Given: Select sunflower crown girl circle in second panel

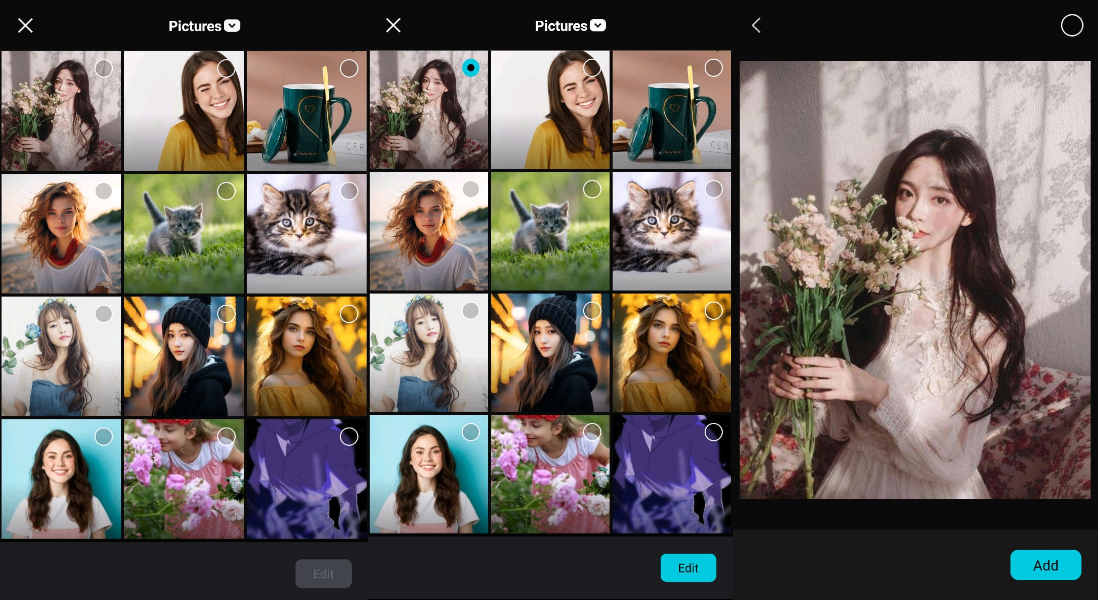Looking at the screenshot, I should pyautogui.click(x=713, y=311).
